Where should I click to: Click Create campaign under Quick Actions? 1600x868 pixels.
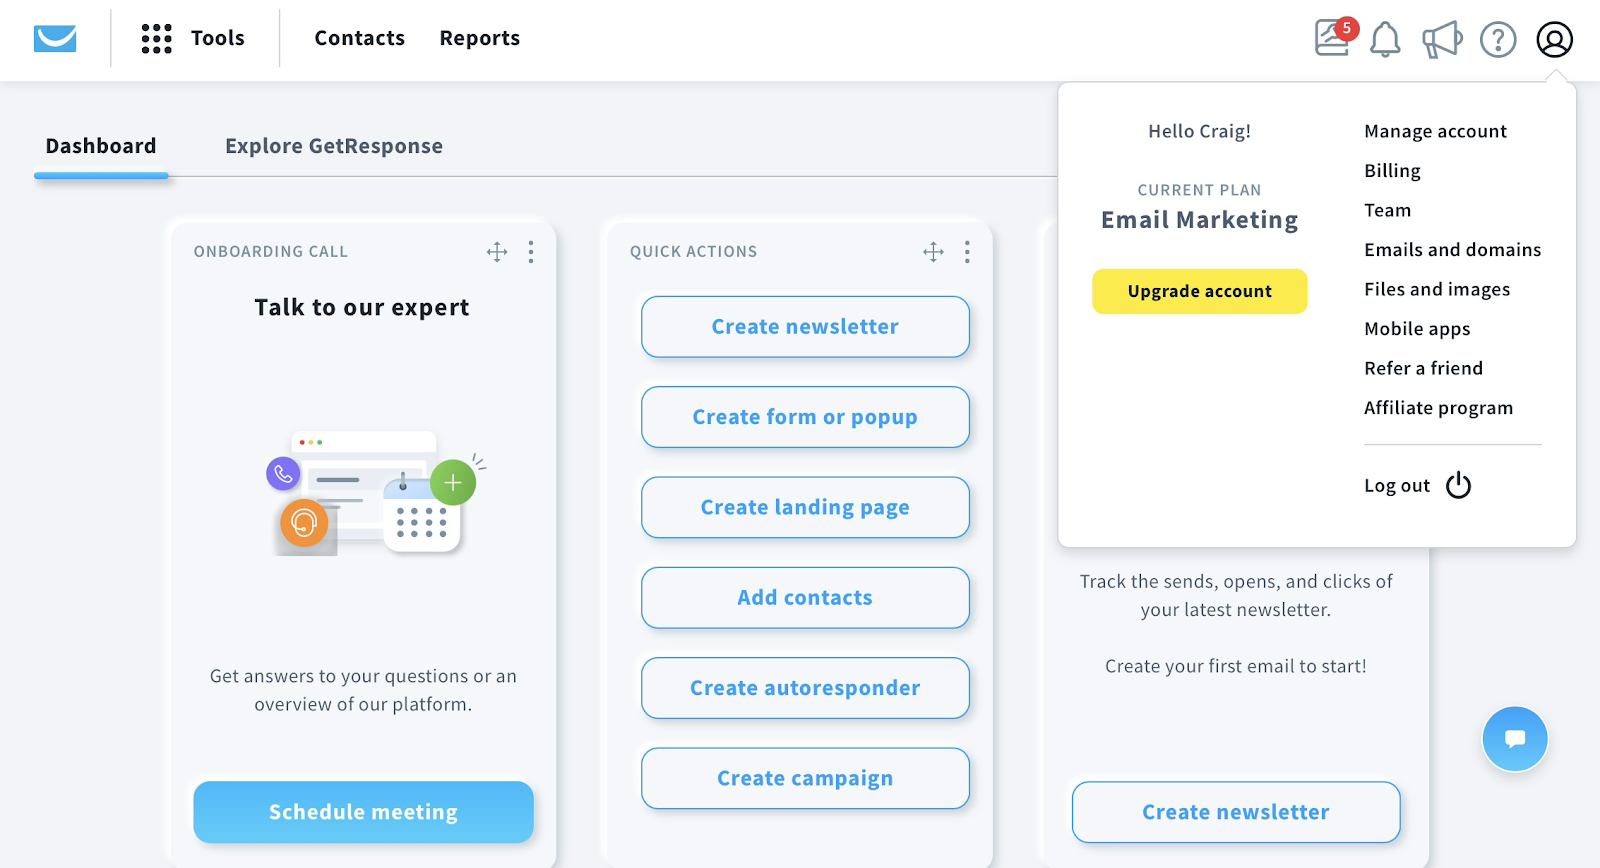(x=804, y=778)
